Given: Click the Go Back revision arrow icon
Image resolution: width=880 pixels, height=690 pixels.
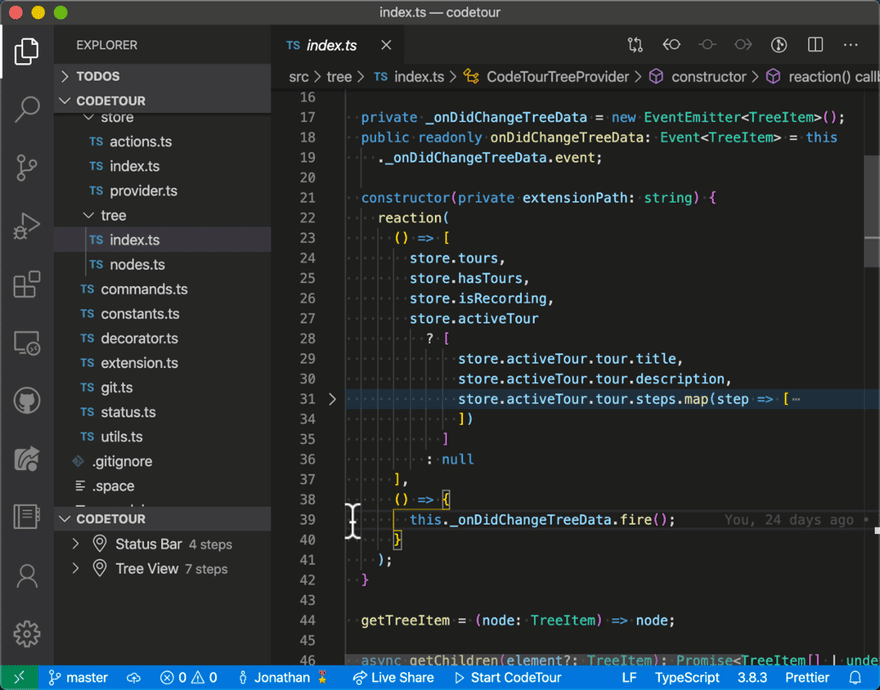Looking at the screenshot, I should (x=671, y=45).
